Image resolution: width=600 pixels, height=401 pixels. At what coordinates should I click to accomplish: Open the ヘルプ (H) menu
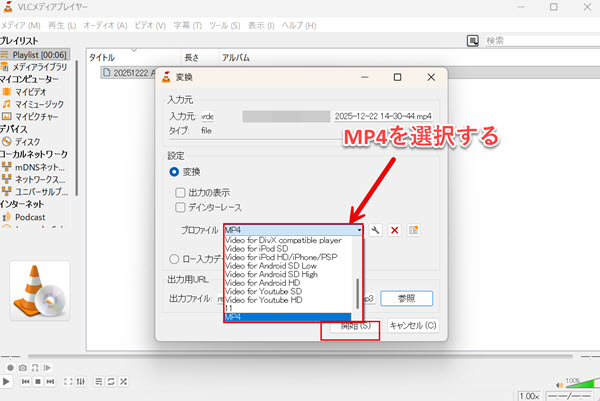[299, 26]
